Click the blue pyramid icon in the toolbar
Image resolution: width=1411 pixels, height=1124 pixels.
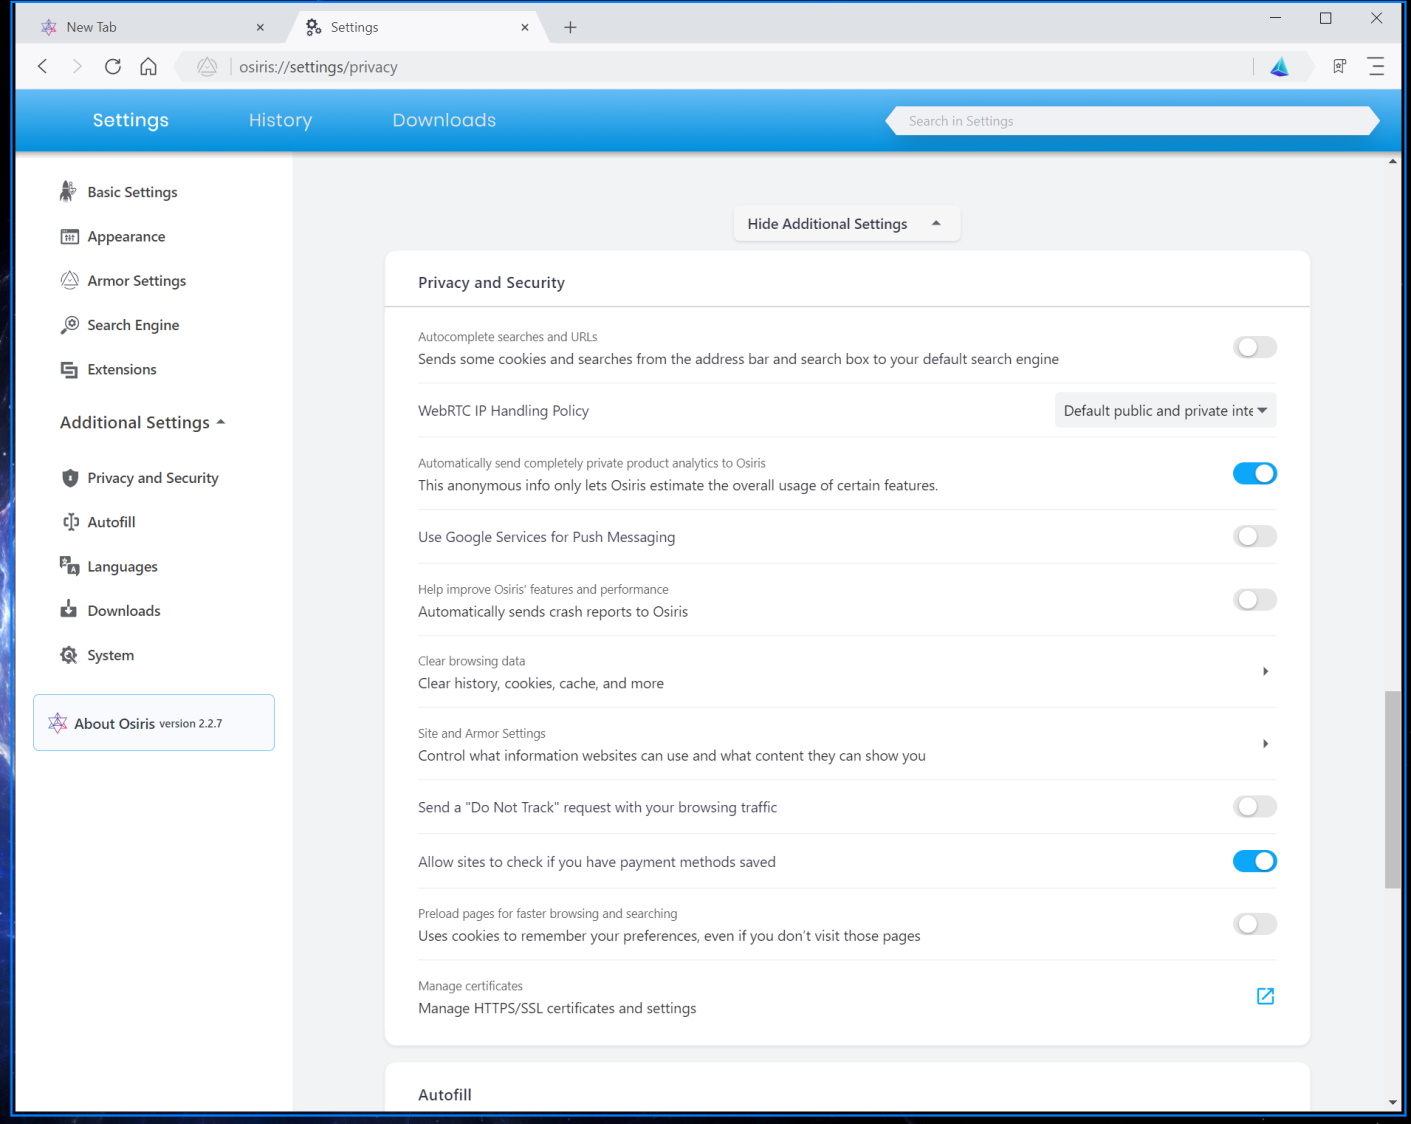(1279, 67)
